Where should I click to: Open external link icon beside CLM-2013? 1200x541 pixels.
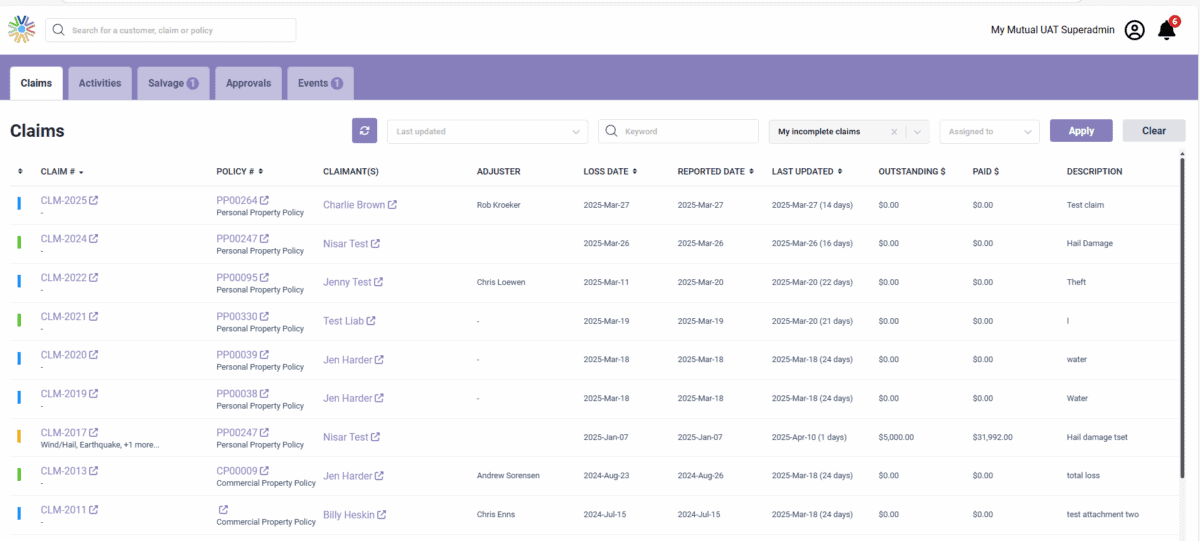(94, 471)
